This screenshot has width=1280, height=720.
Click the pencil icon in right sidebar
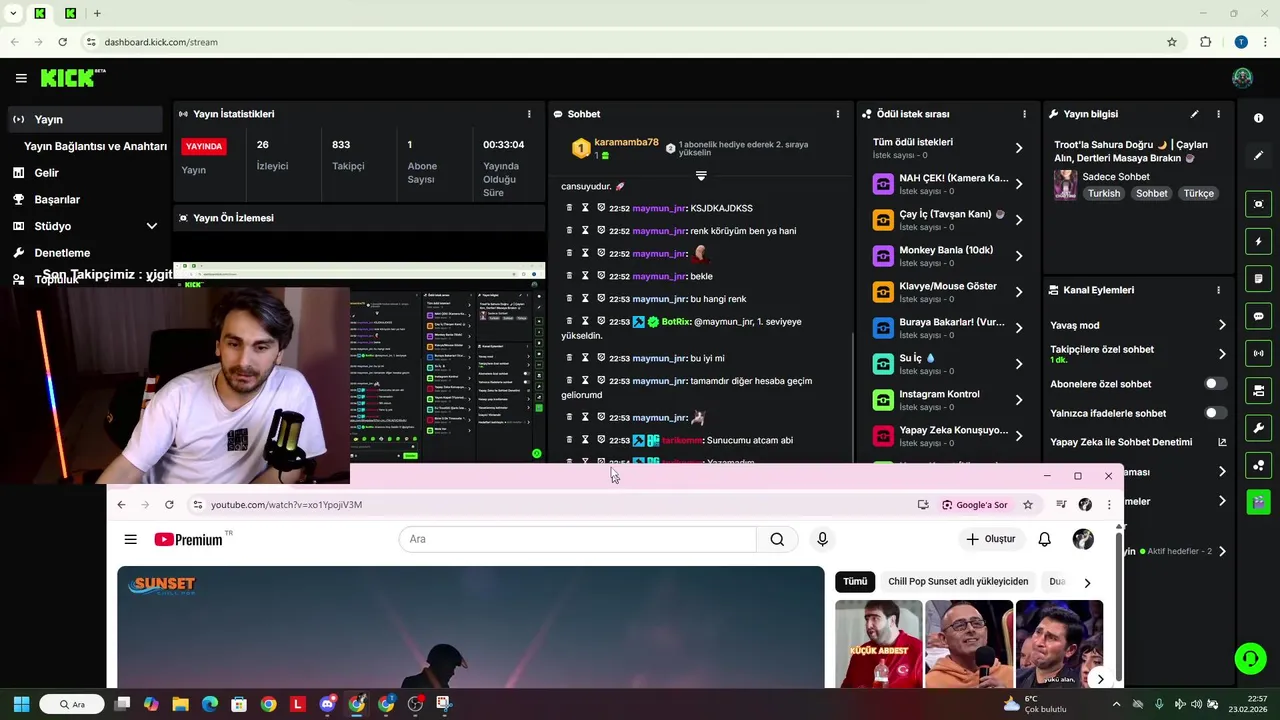1258,156
